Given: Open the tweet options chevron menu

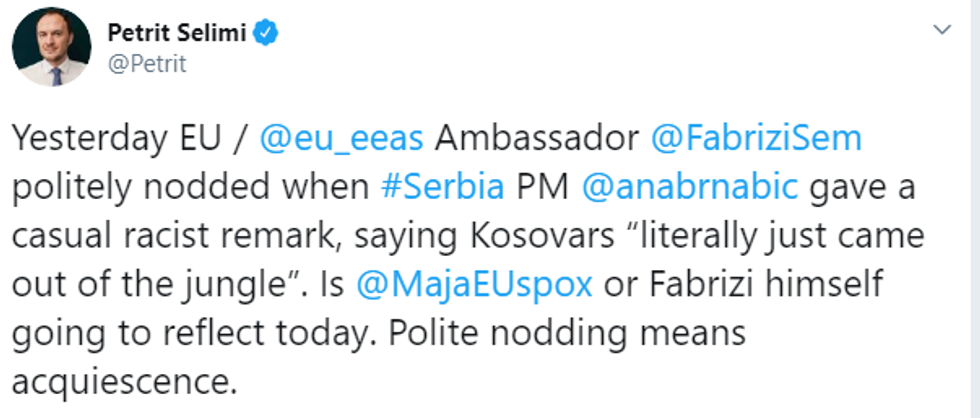Looking at the screenshot, I should pyautogui.click(x=941, y=30).
